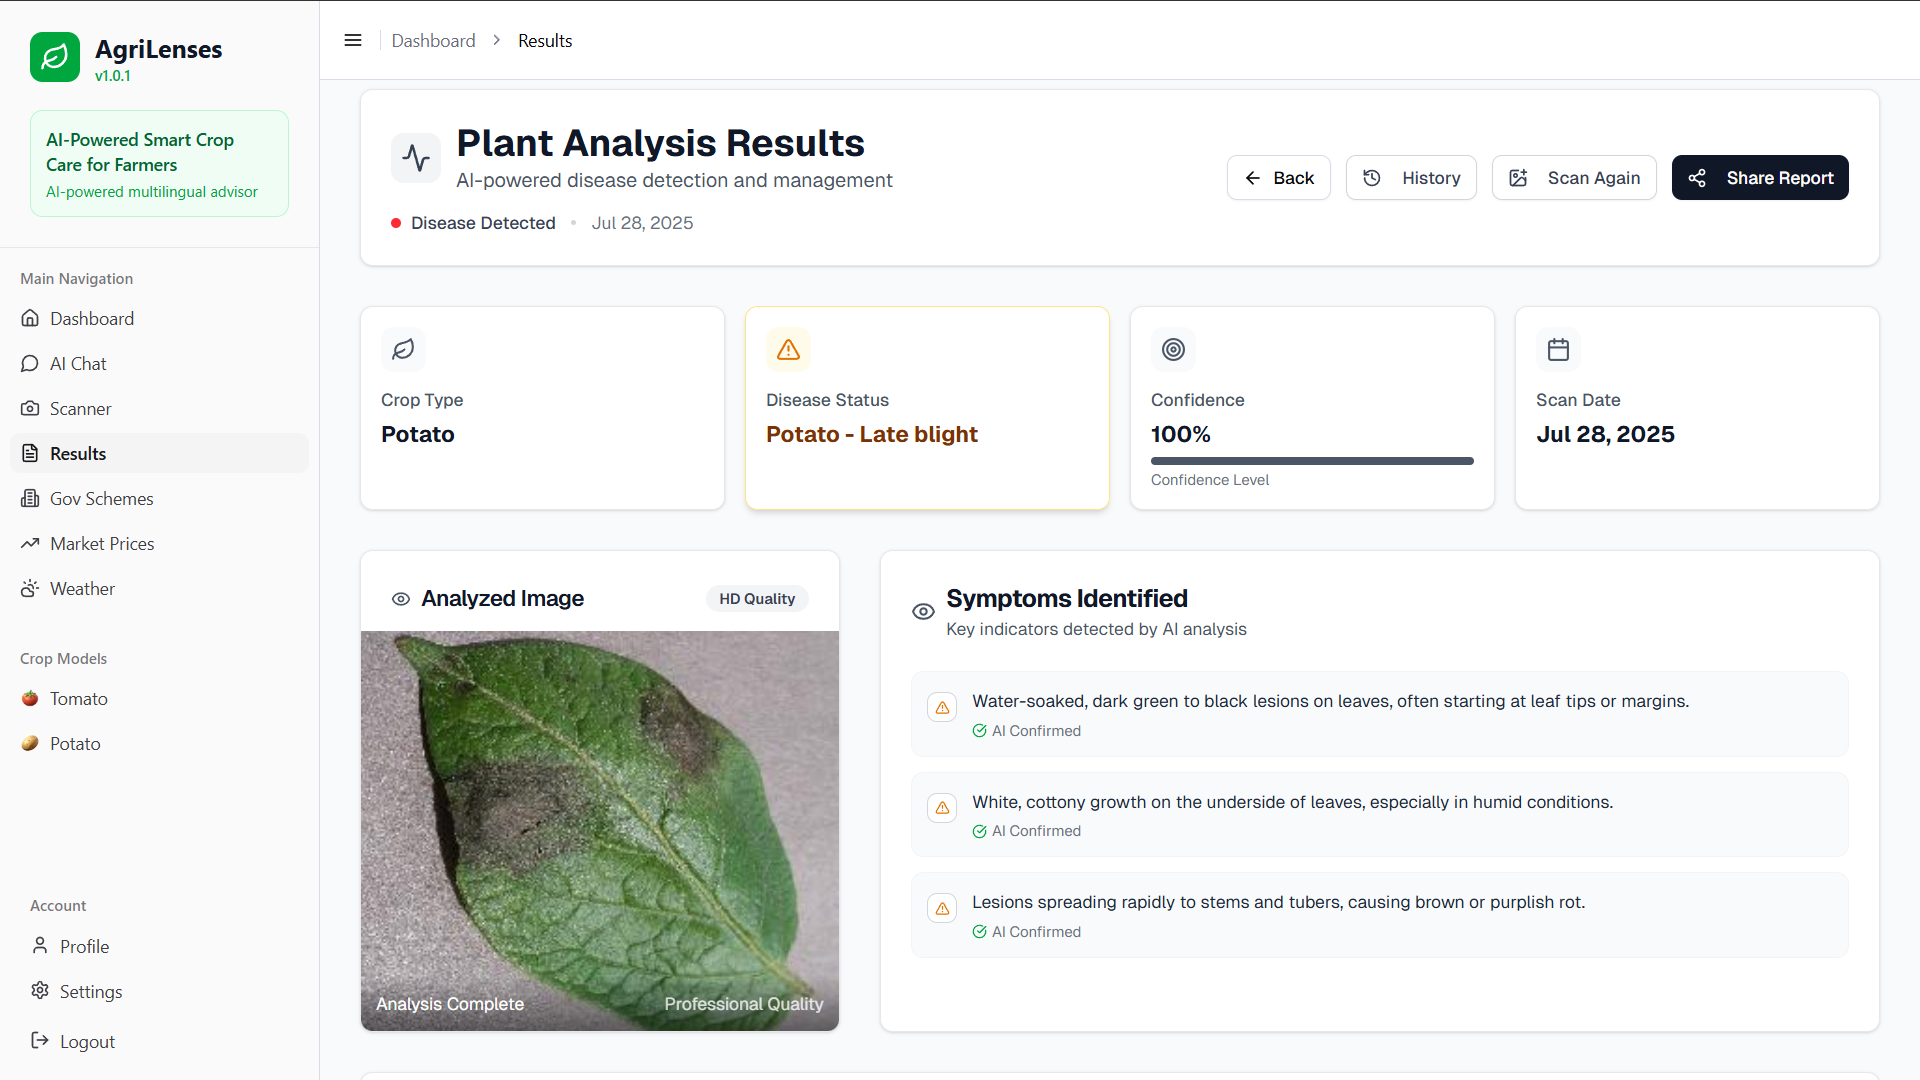The image size is (1920, 1080).
Task: Click the Profile person icon
Action: tap(40, 945)
